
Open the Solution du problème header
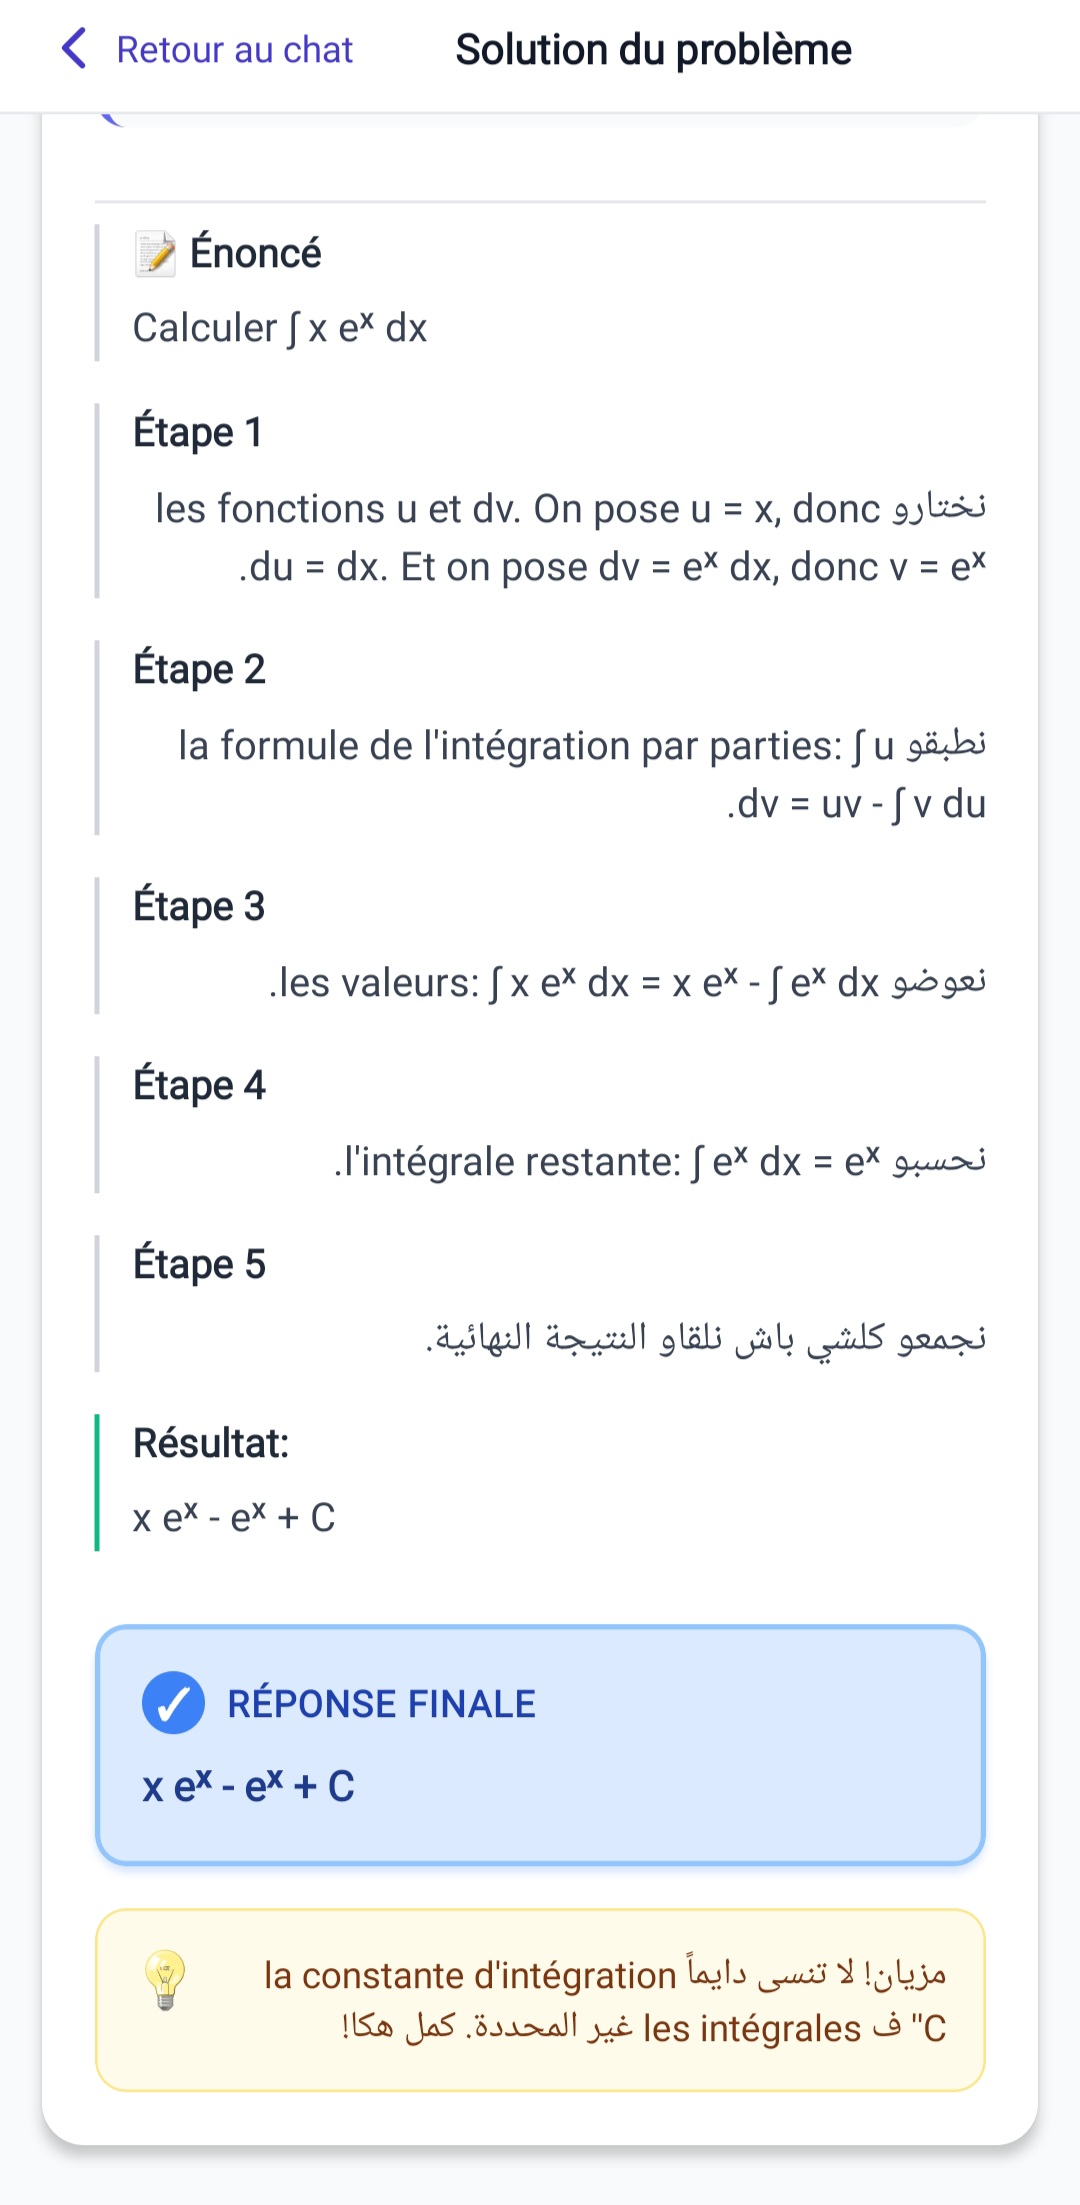(x=653, y=48)
